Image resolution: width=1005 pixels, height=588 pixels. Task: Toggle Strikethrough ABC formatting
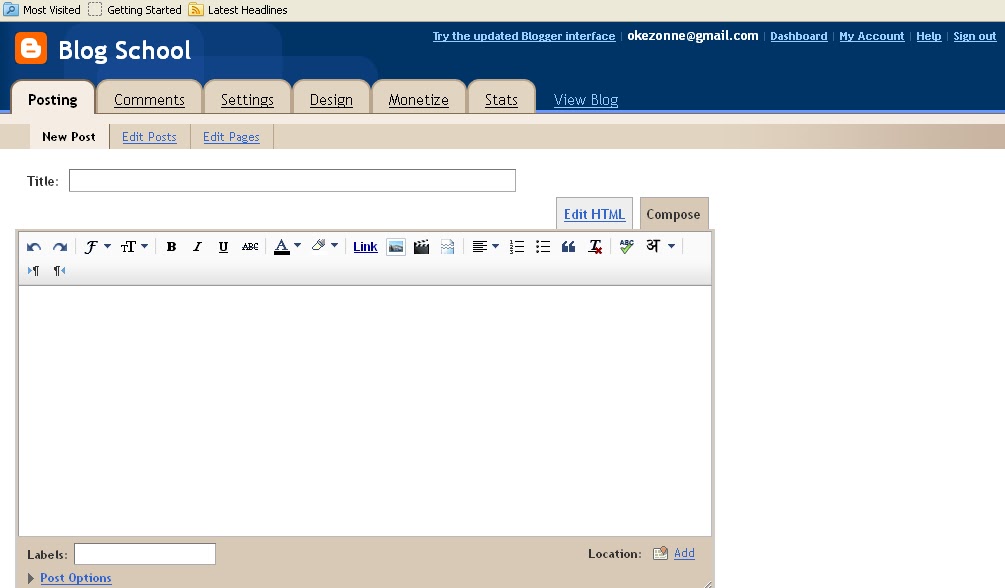(250, 246)
